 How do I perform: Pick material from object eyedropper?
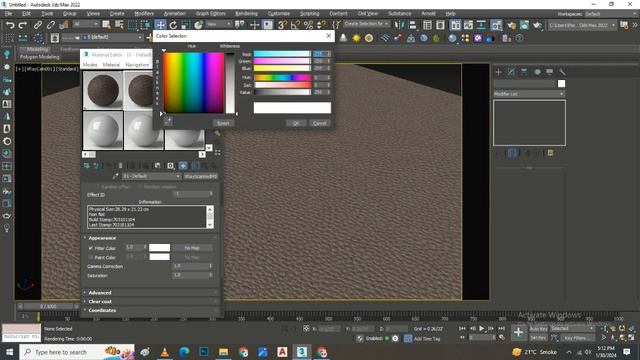tap(116, 176)
